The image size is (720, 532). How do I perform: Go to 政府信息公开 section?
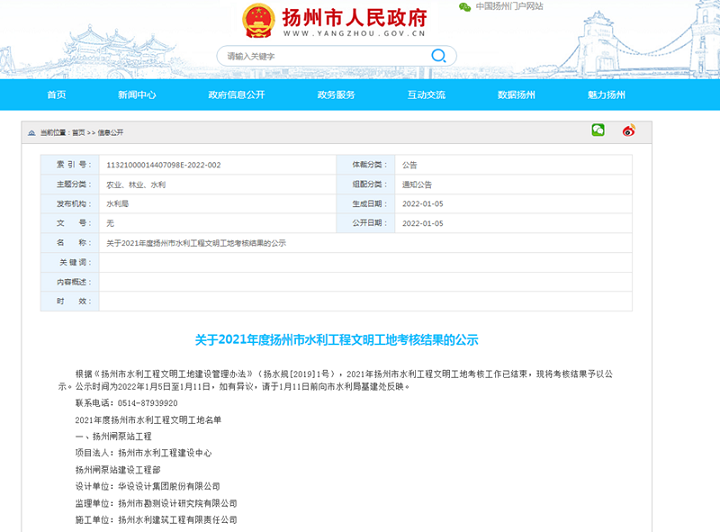(x=236, y=95)
